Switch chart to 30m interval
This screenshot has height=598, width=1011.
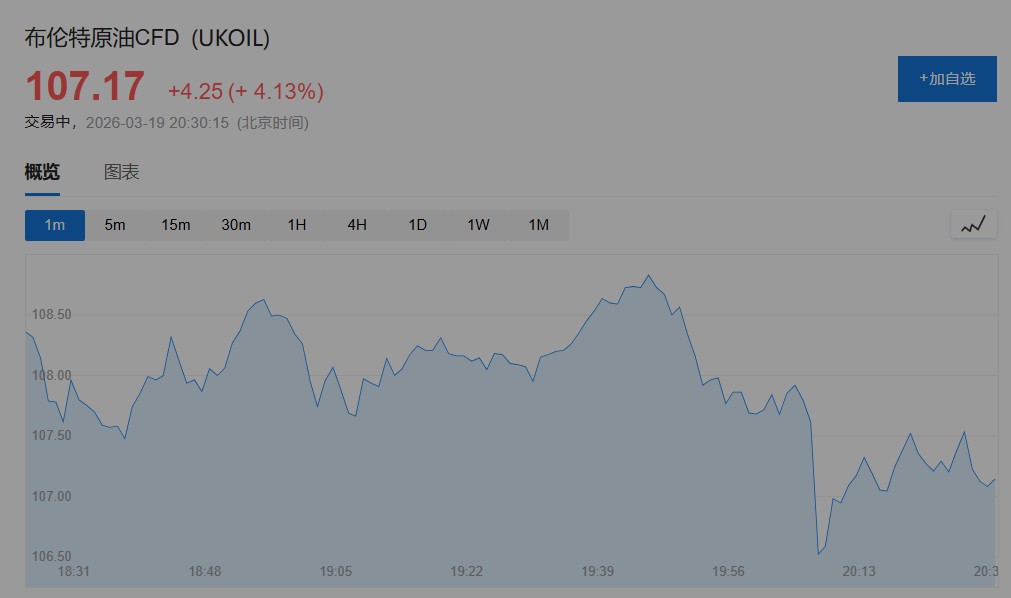pyautogui.click(x=236, y=225)
